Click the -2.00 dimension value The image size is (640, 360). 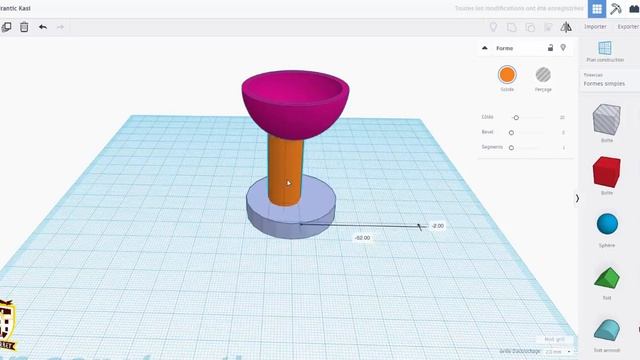[x=438, y=226]
